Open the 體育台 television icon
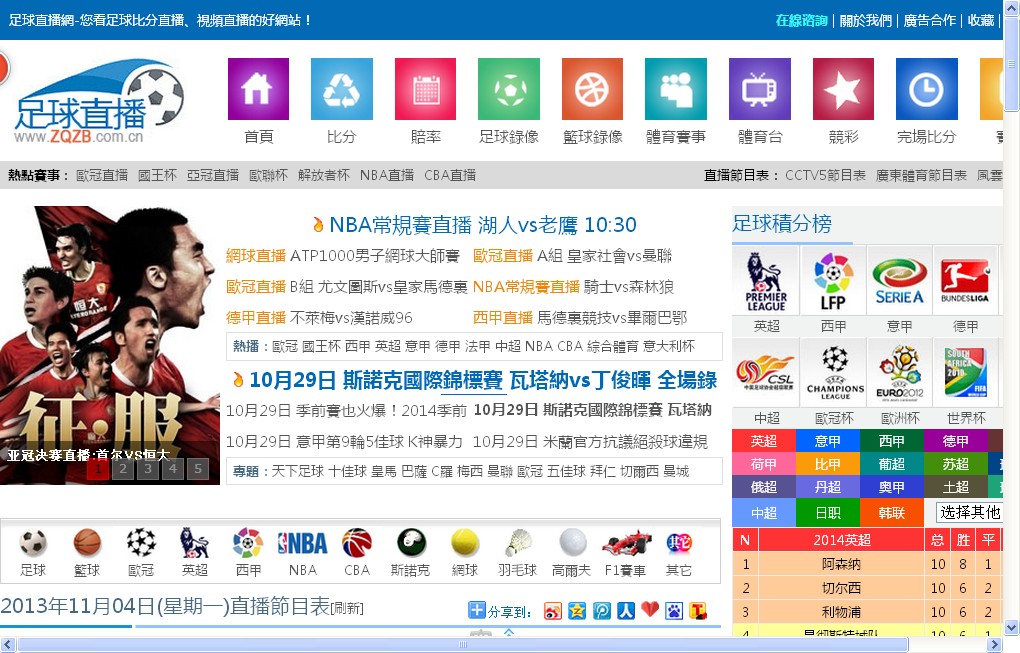 [760, 89]
